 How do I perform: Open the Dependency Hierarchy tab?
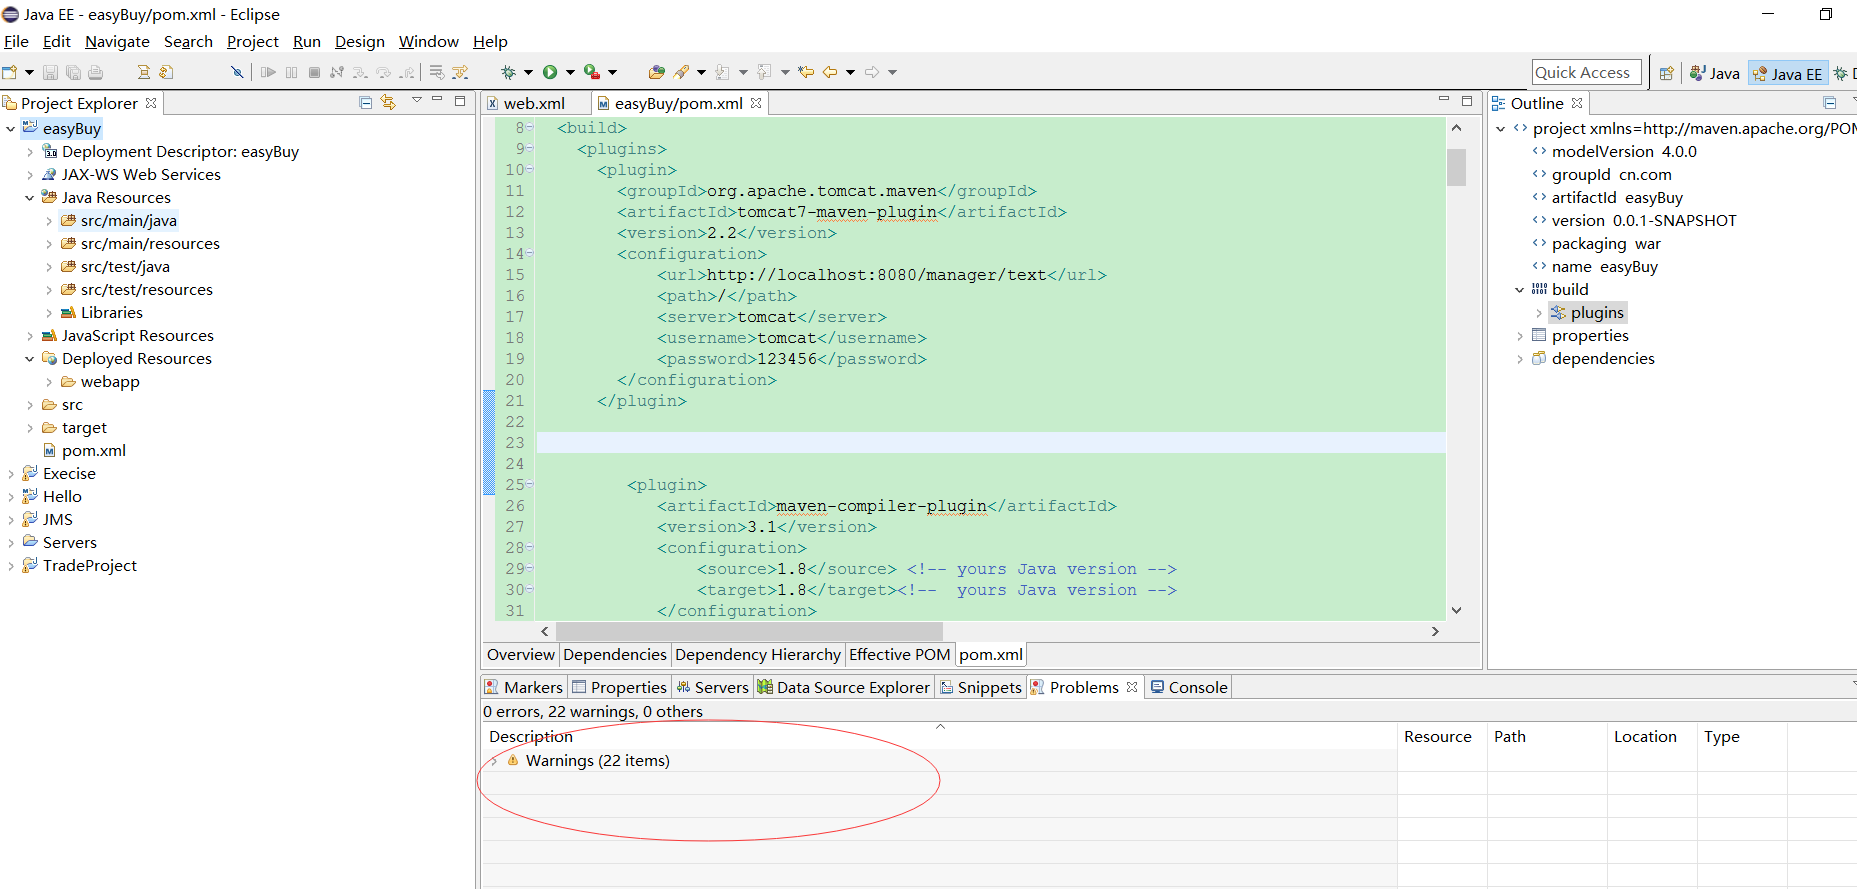point(757,655)
